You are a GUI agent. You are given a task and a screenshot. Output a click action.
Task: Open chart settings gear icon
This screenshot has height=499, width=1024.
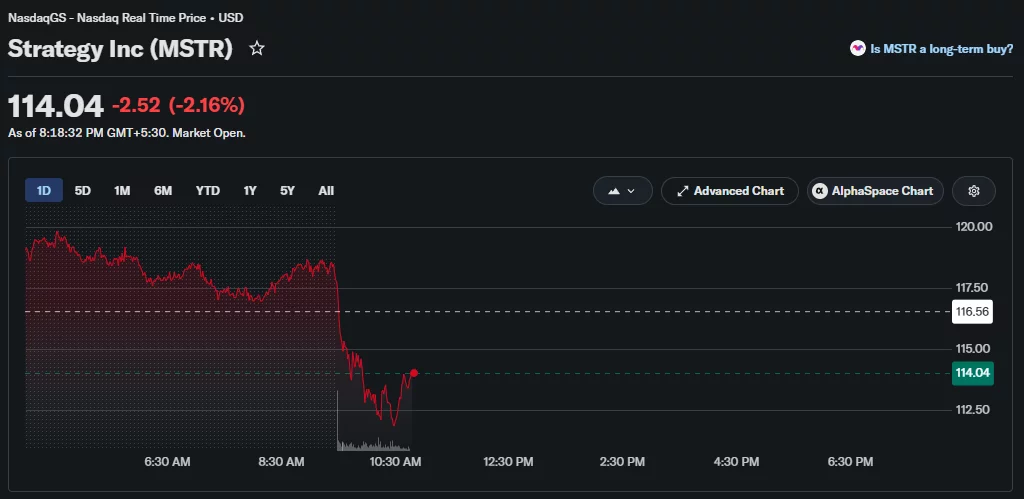click(x=974, y=191)
